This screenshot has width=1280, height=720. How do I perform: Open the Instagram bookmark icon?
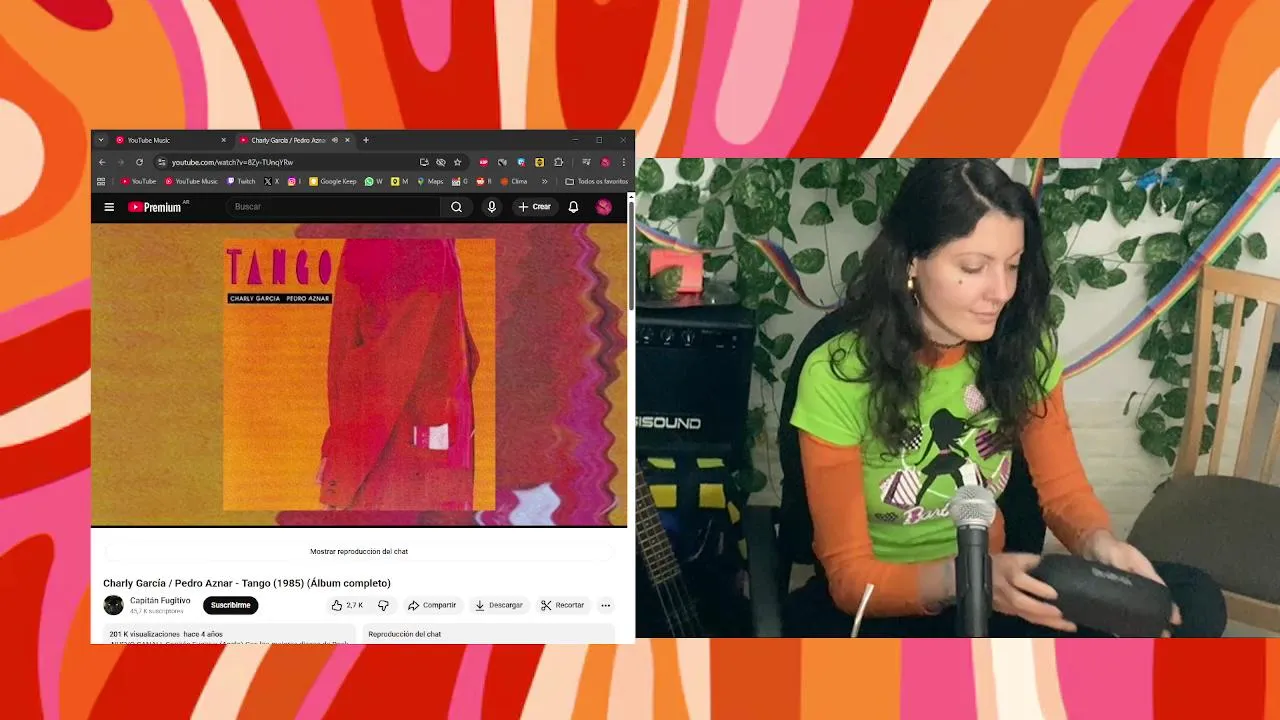(293, 181)
